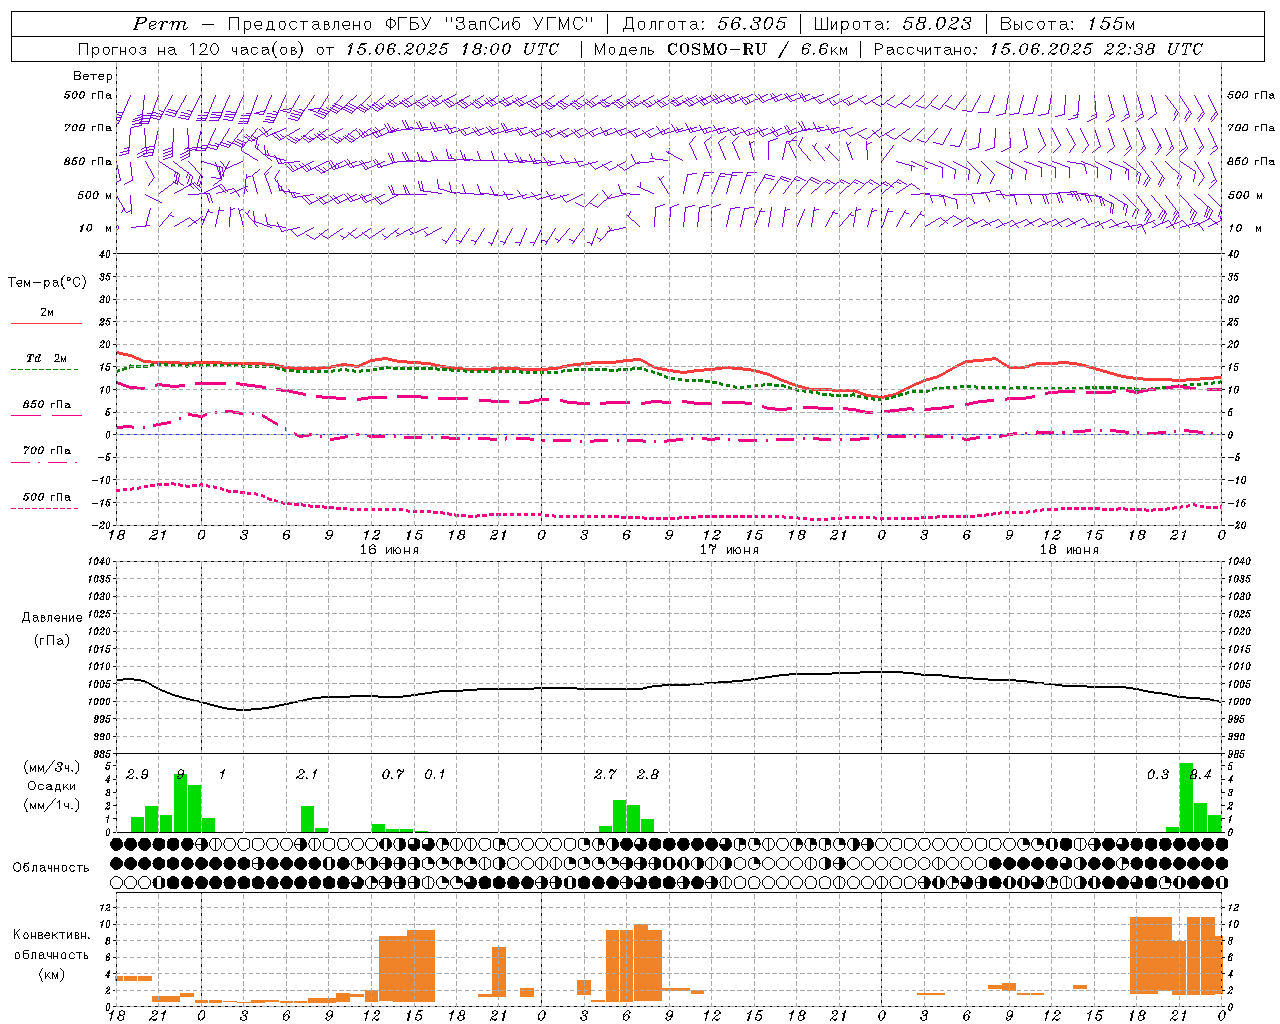This screenshot has width=1280, height=1024.
Task: Click the '(мм/1ч.)' hourly precipitation unit label
Action: click(x=52, y=805)
